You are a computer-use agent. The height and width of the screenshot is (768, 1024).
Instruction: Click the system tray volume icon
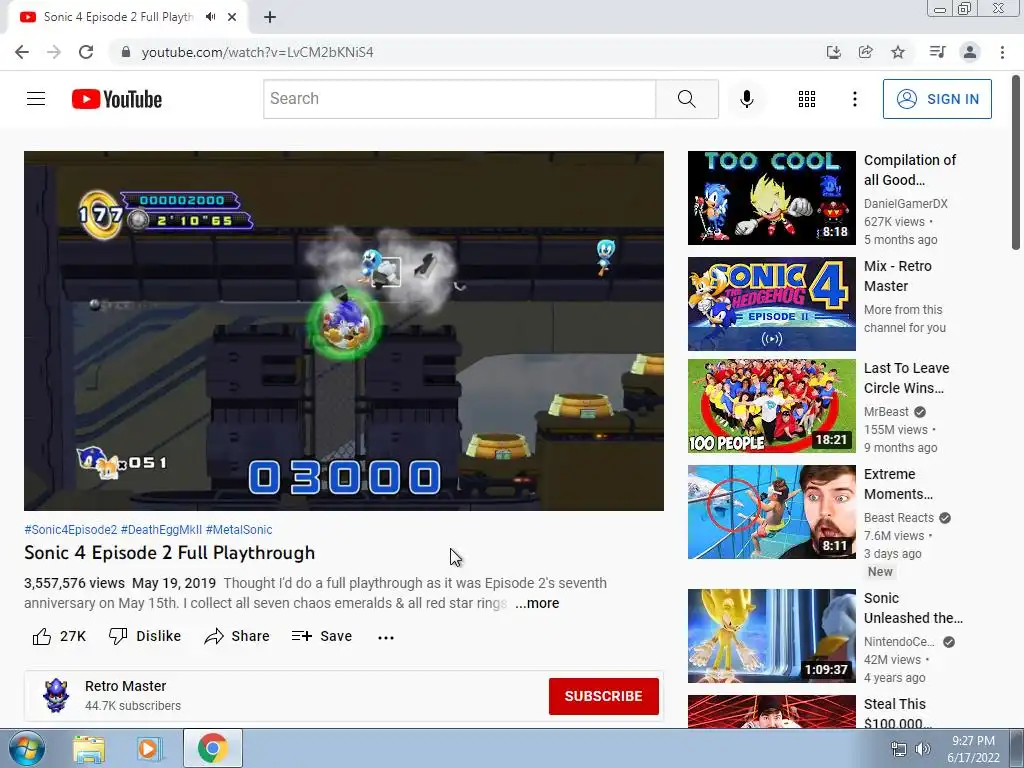923,749
